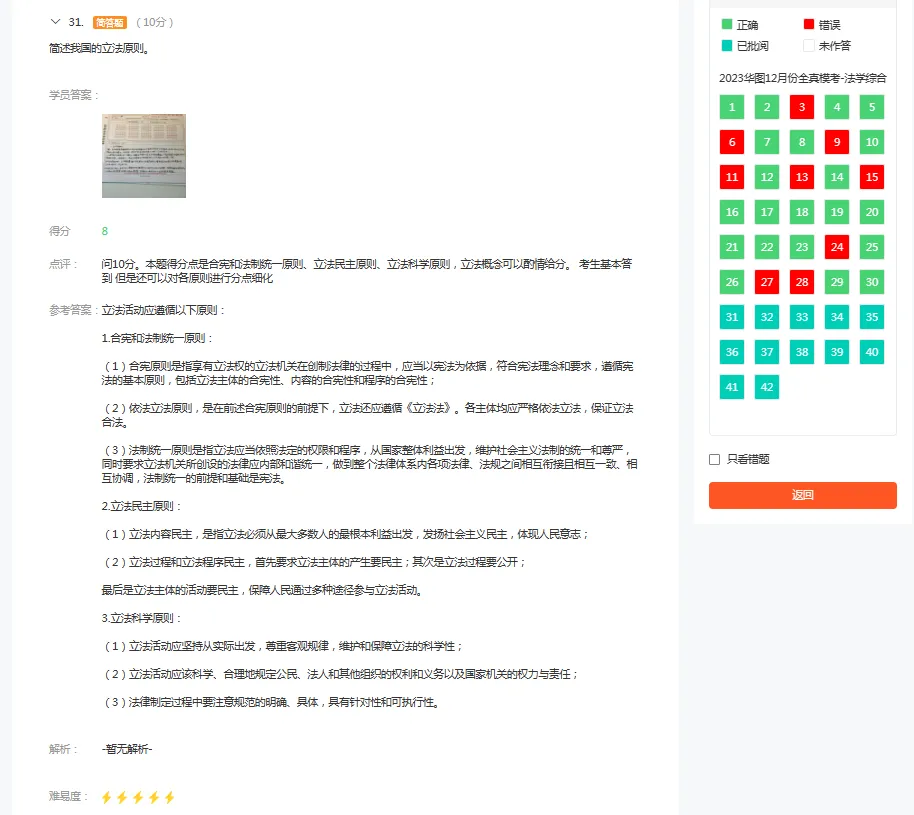Screen dimensions: 914x815
Task: Click the white 未作答 legend swatch
Action: 808,45
